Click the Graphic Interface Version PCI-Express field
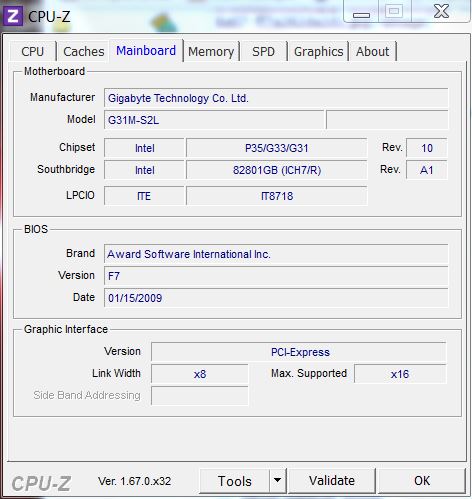 299,352
